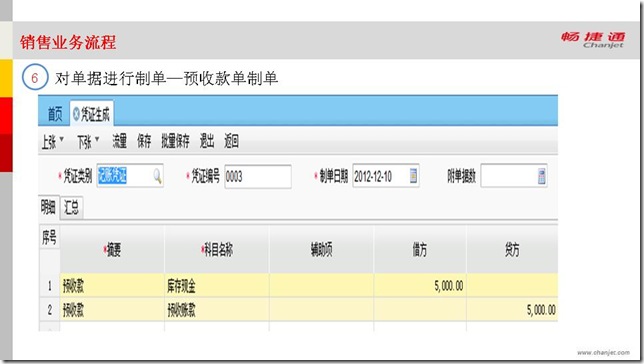Select row number 2 in the 序号 column
The width and height of the screenshot is (644, 364).
pyautogui.click(x=50, y=309)
